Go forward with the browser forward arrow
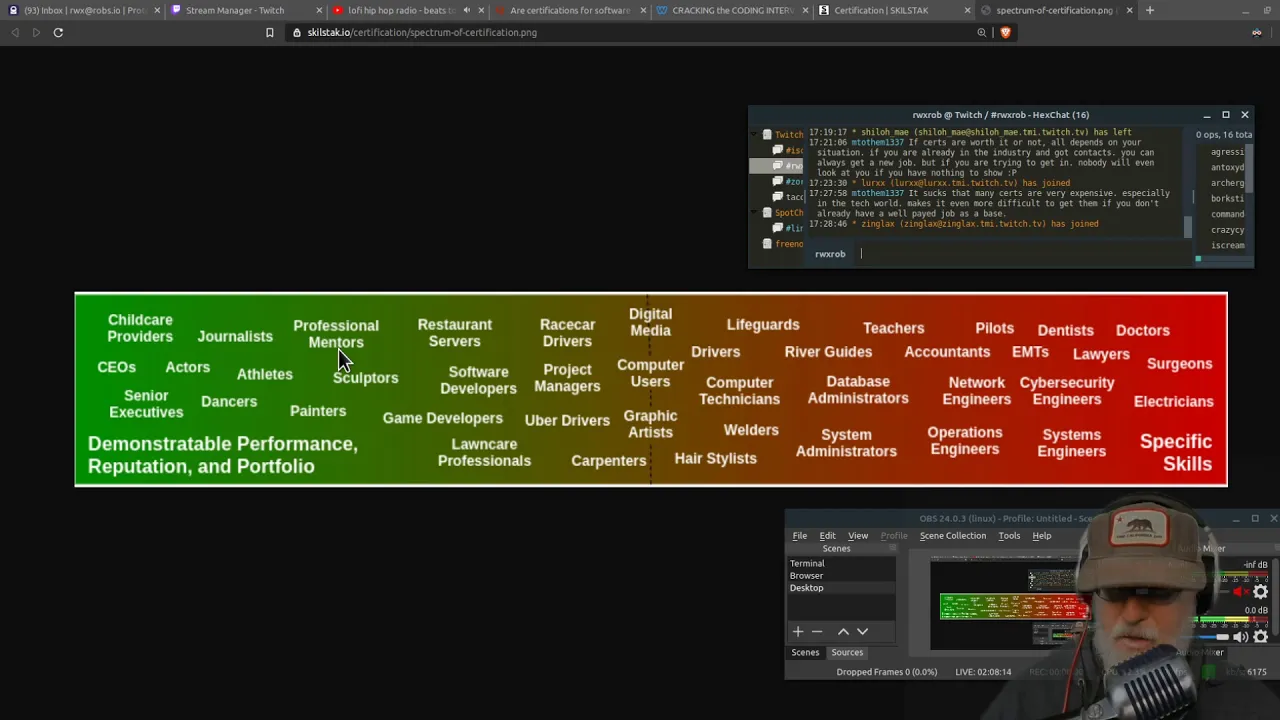 click(36, 32)
